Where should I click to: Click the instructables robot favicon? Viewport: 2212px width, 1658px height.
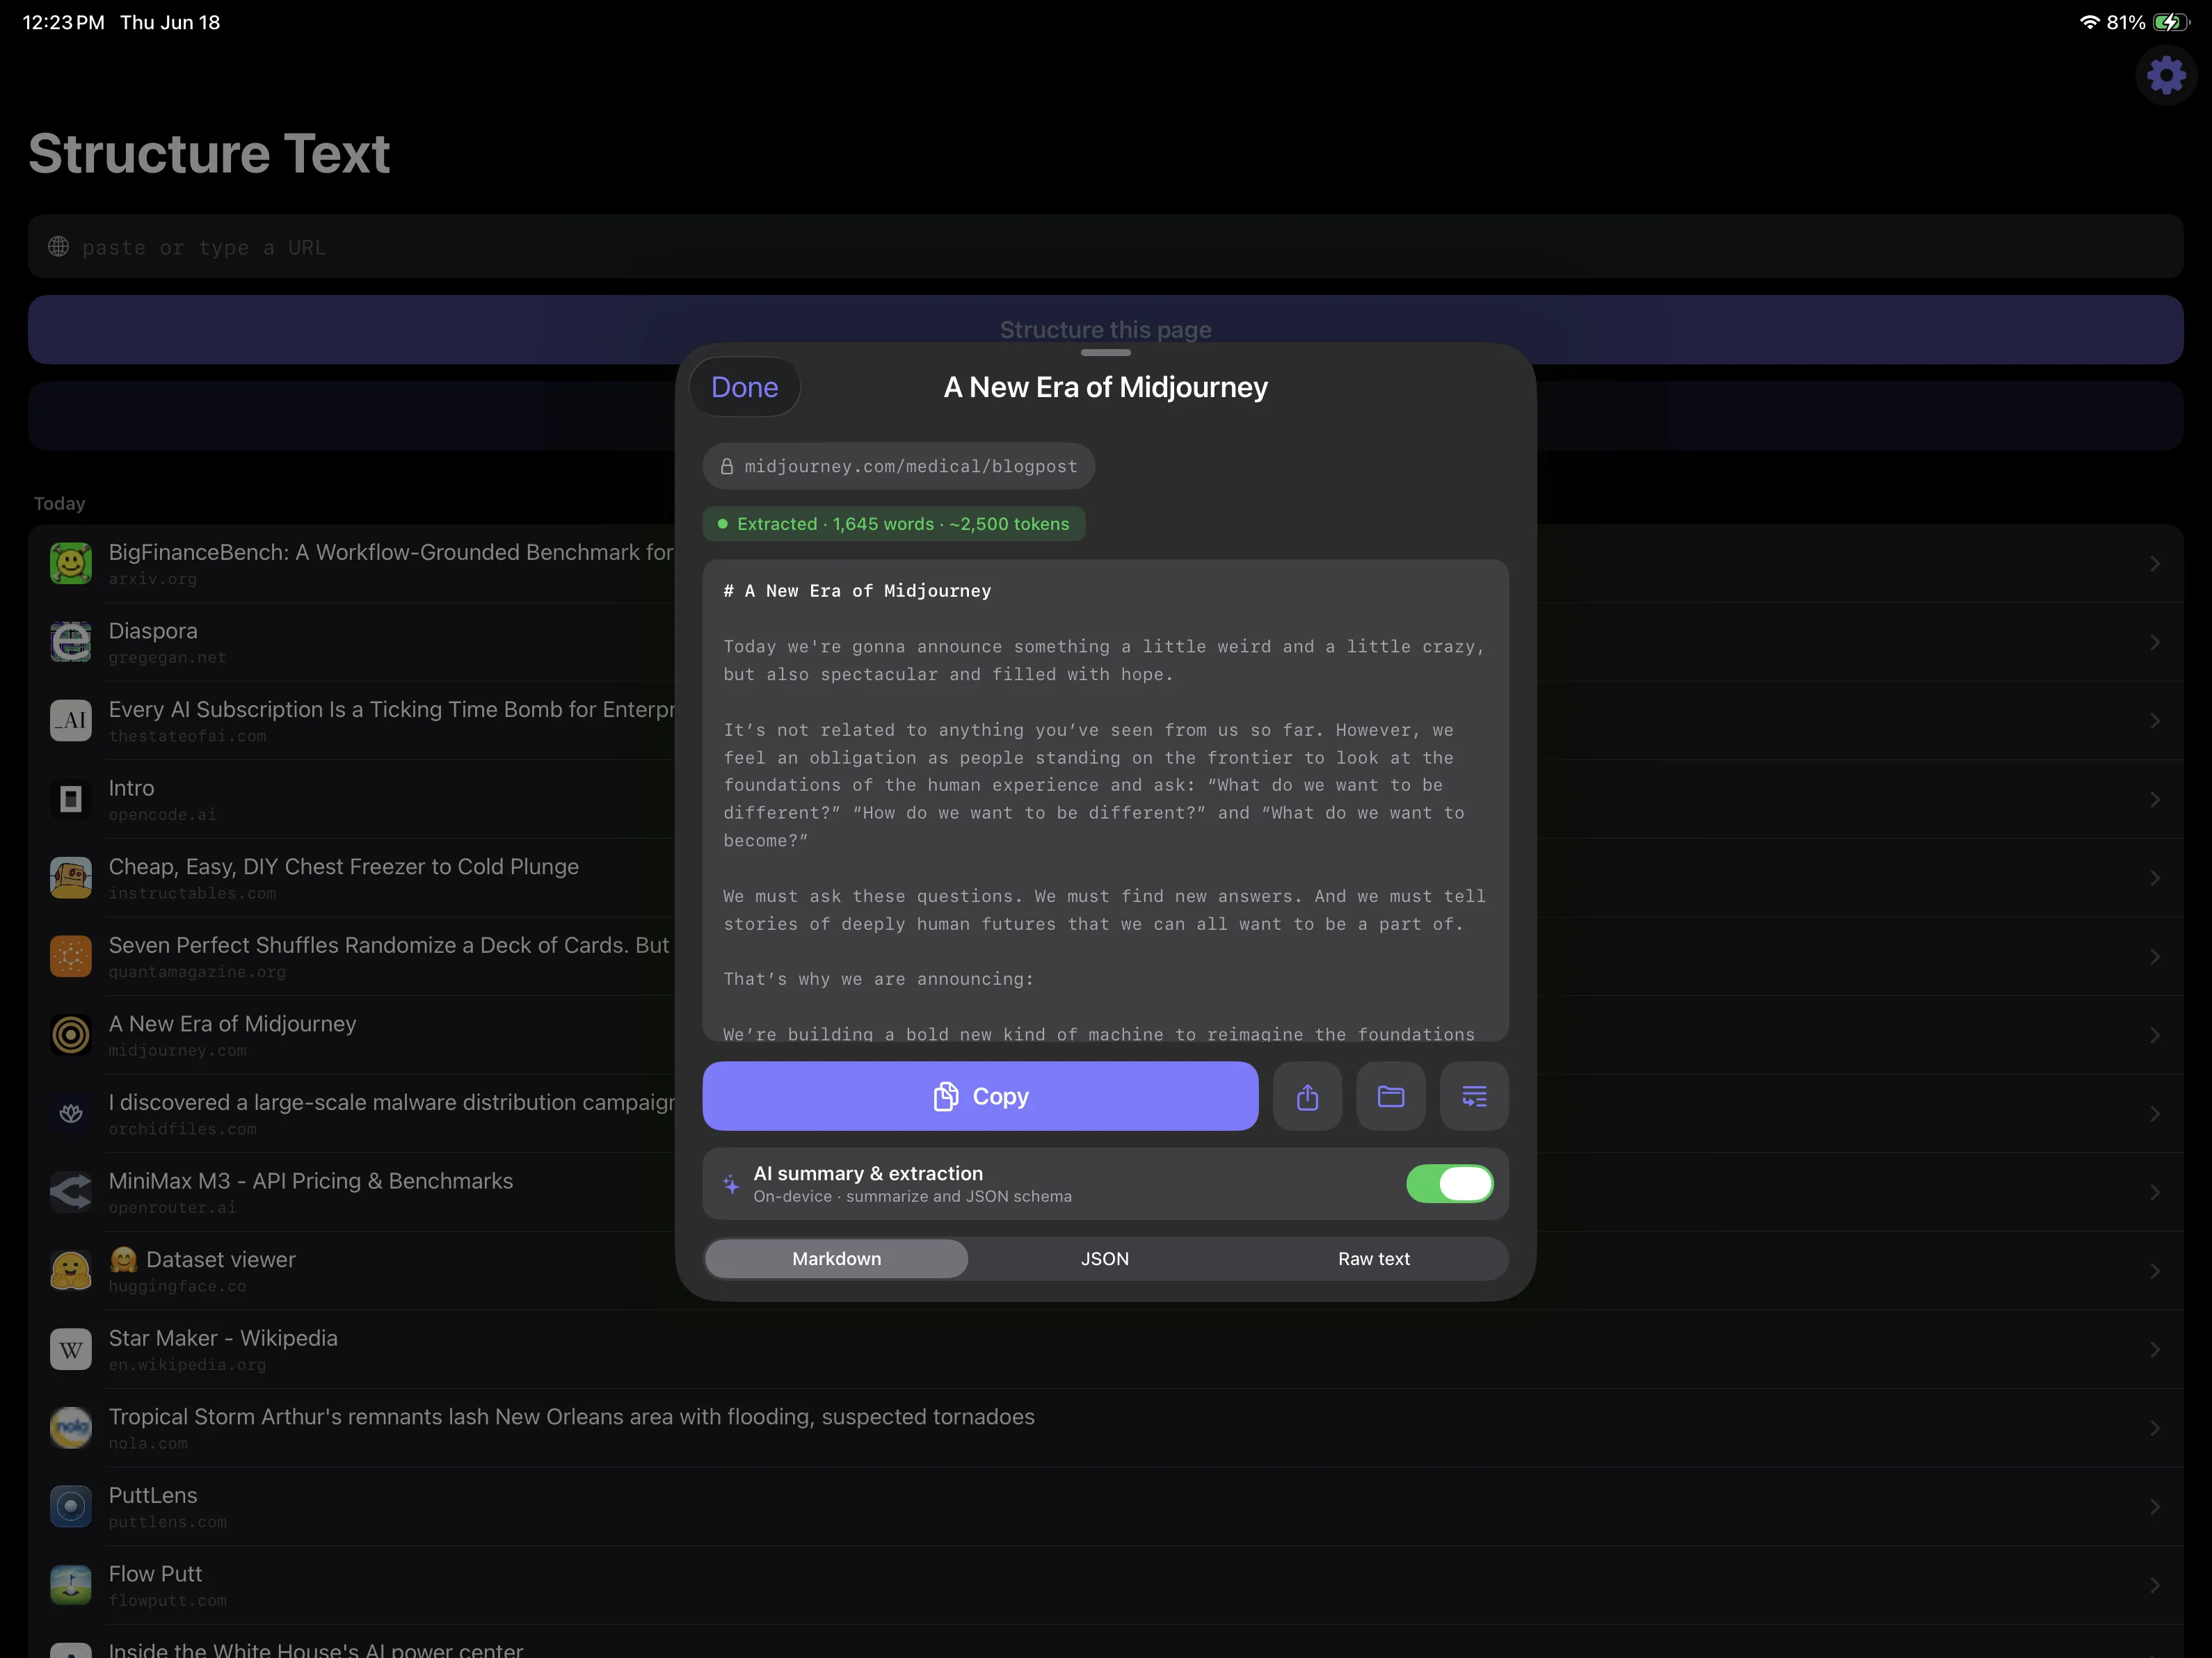(71, 878)
